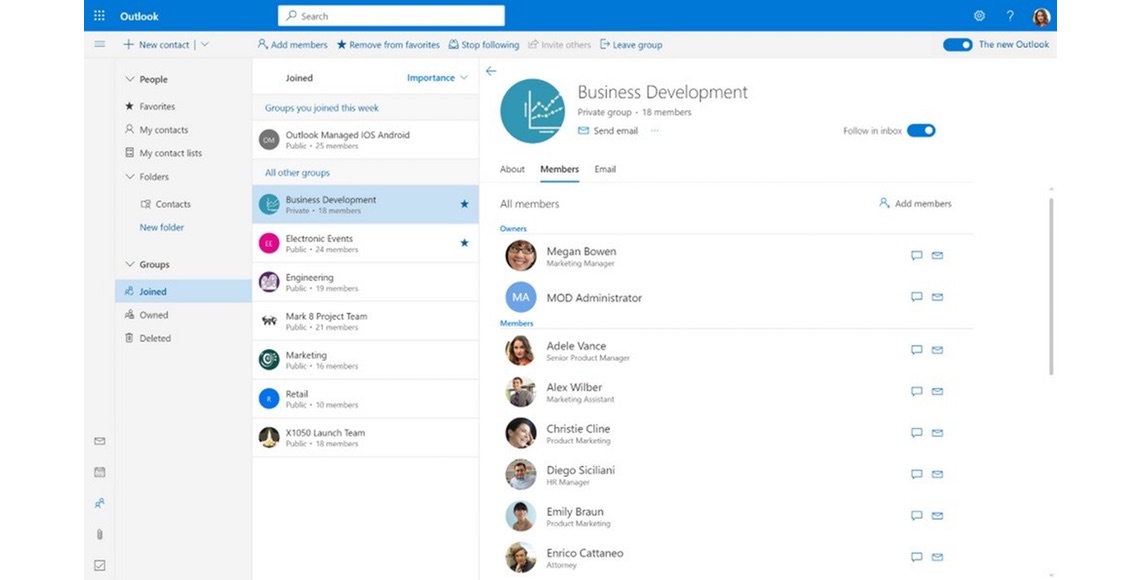Collapse the People section chevron
This screenshot has height=580, width=1130.
(130, 79)
